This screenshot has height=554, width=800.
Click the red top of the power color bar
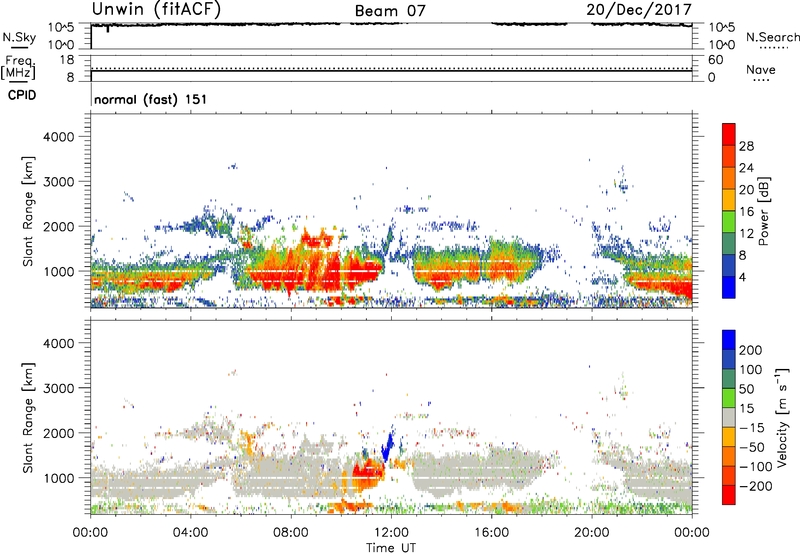tap(729, 134)
